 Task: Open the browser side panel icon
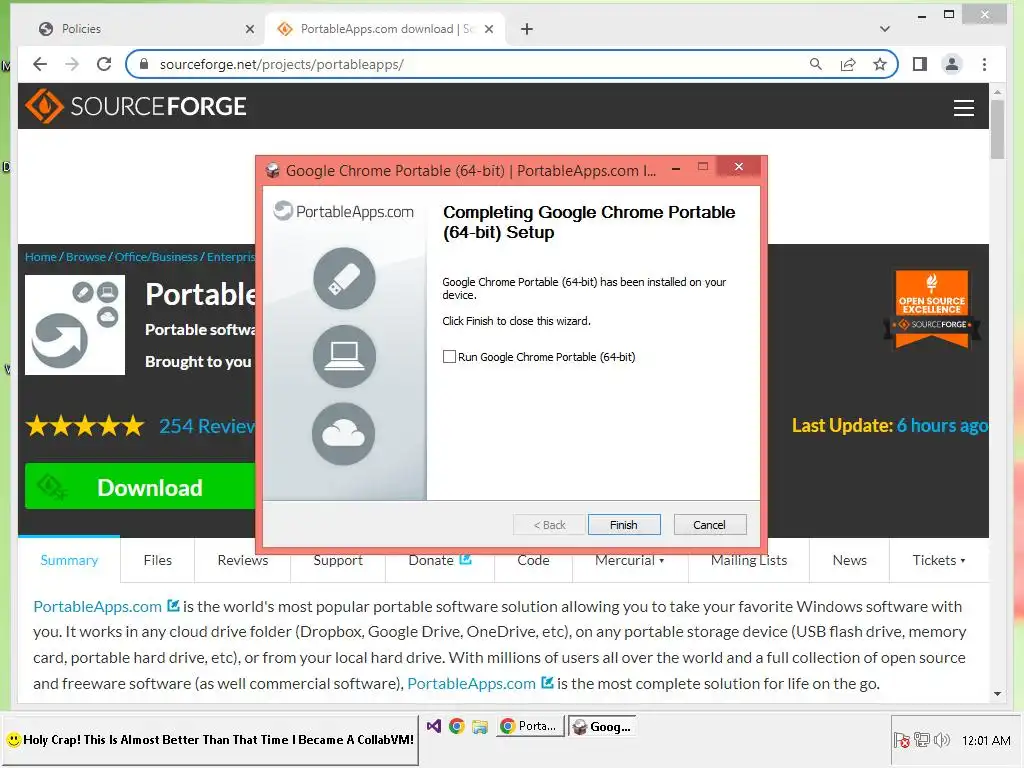tap(920, 64)
